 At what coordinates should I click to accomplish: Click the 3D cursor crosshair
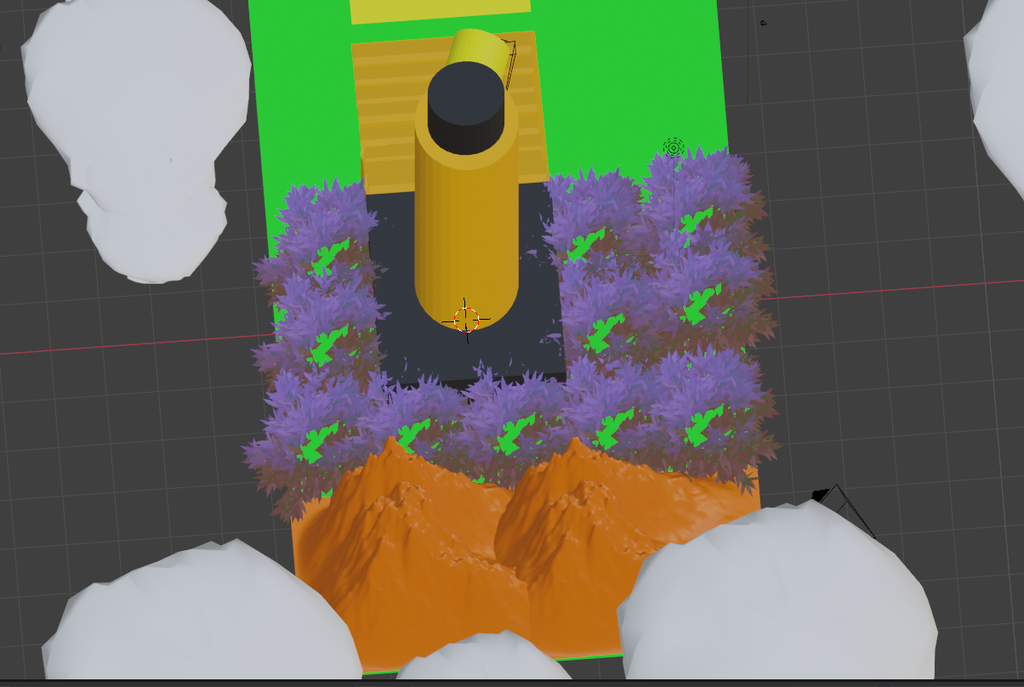coord(466,320)
